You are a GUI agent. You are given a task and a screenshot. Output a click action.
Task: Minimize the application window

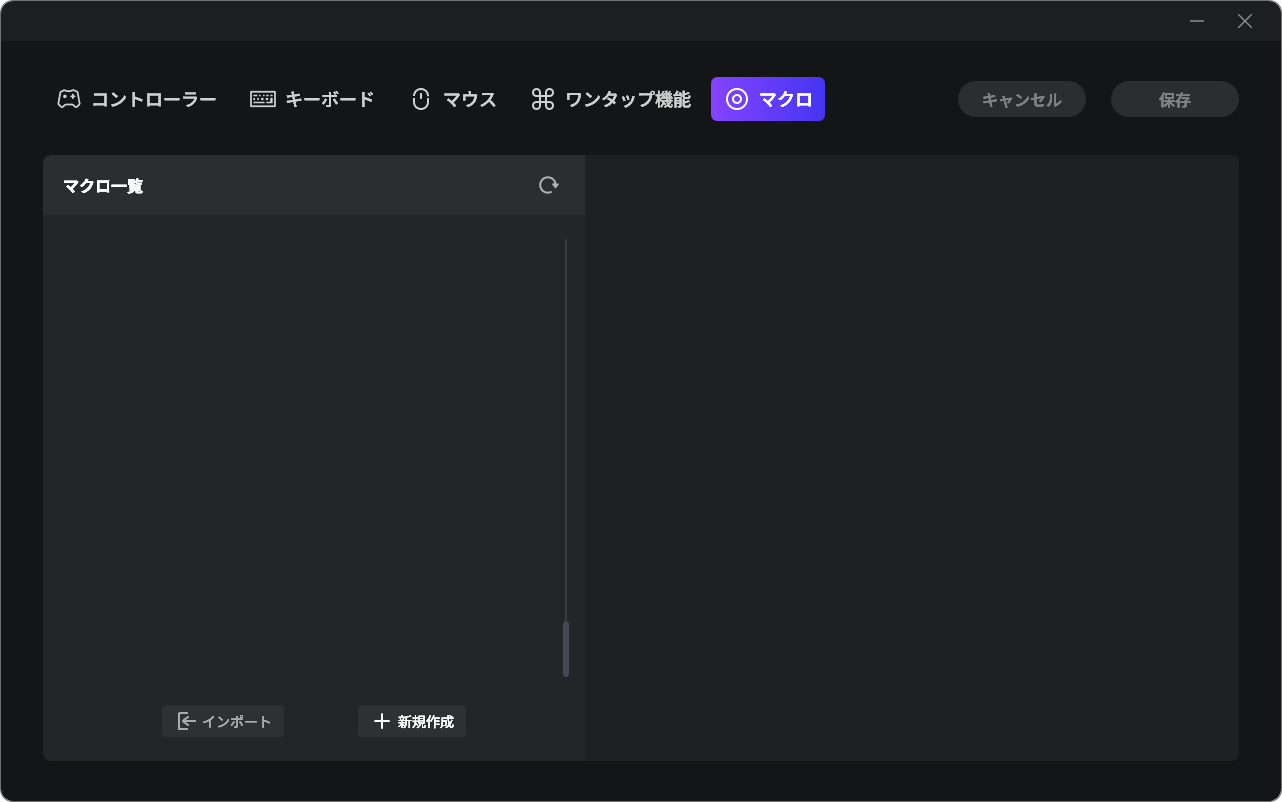tap(1197, 21)
